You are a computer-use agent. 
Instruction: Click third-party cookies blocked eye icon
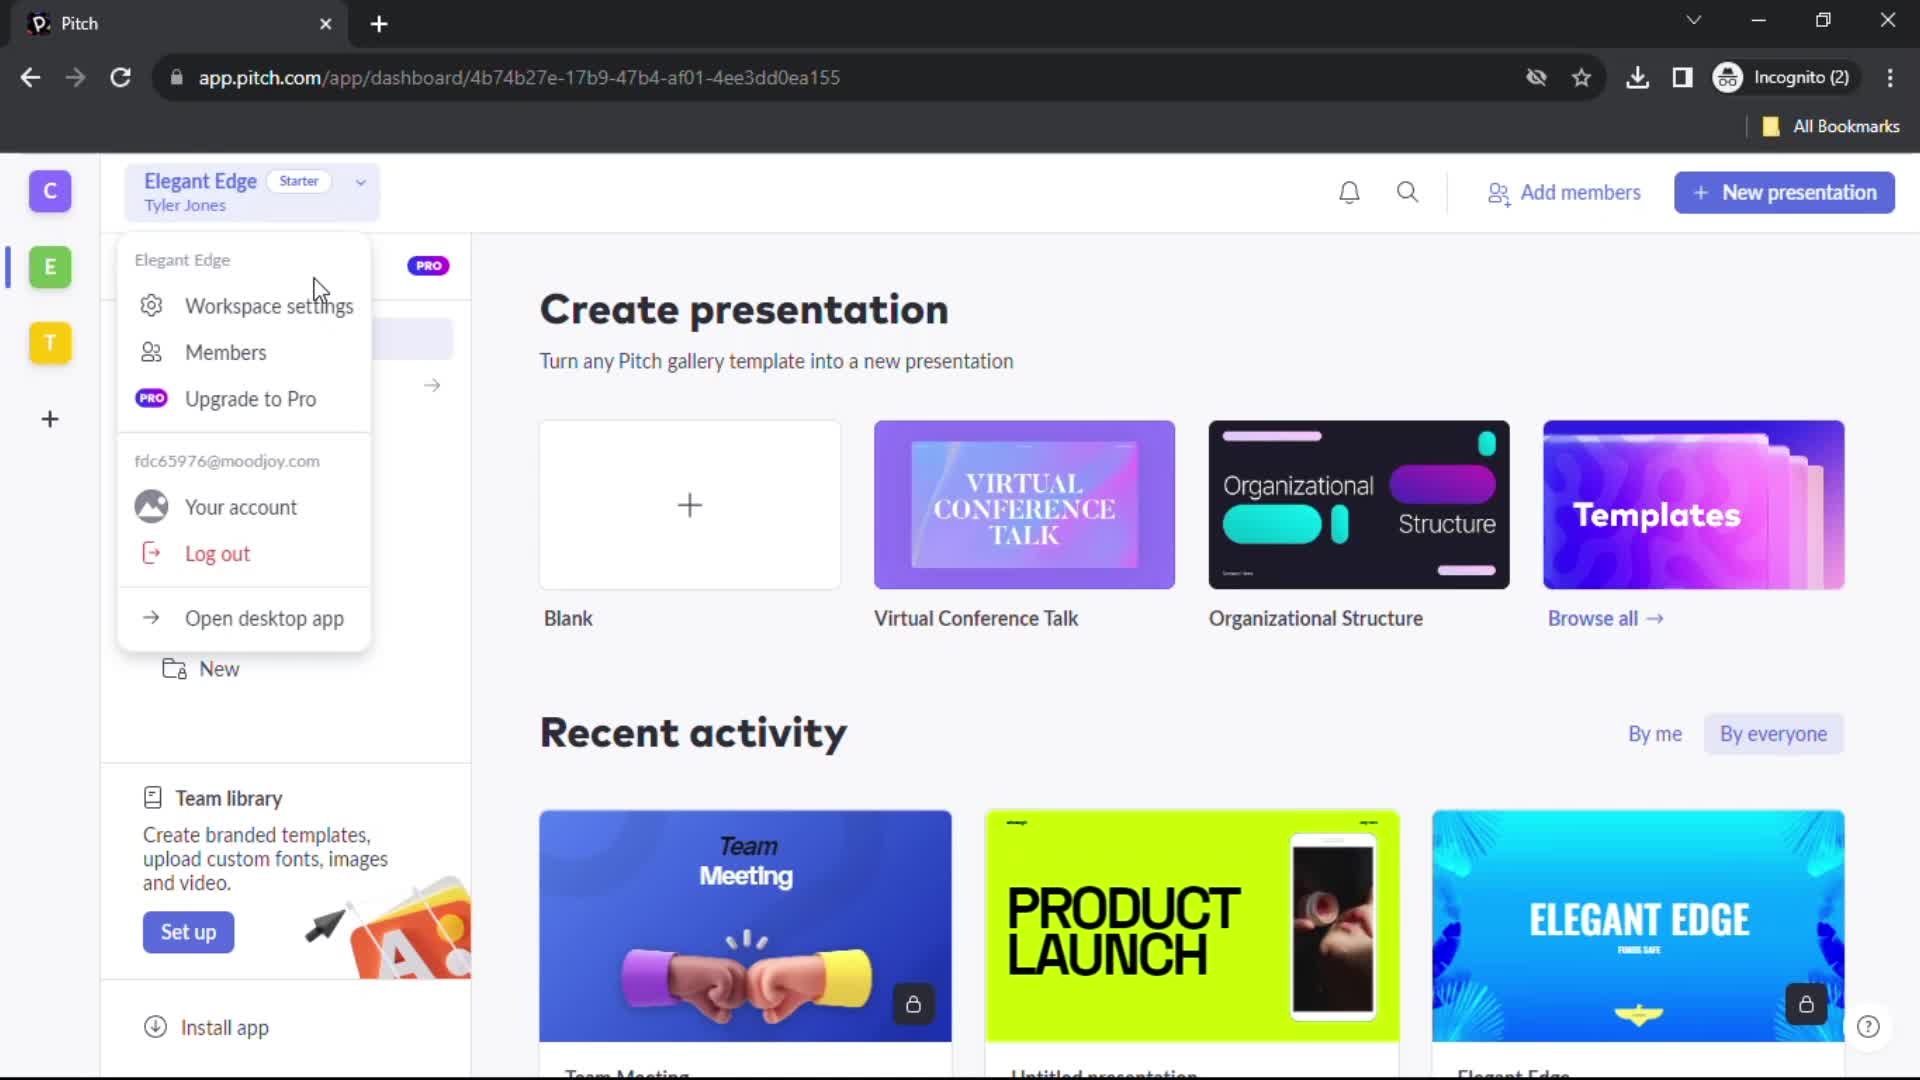1536,77
